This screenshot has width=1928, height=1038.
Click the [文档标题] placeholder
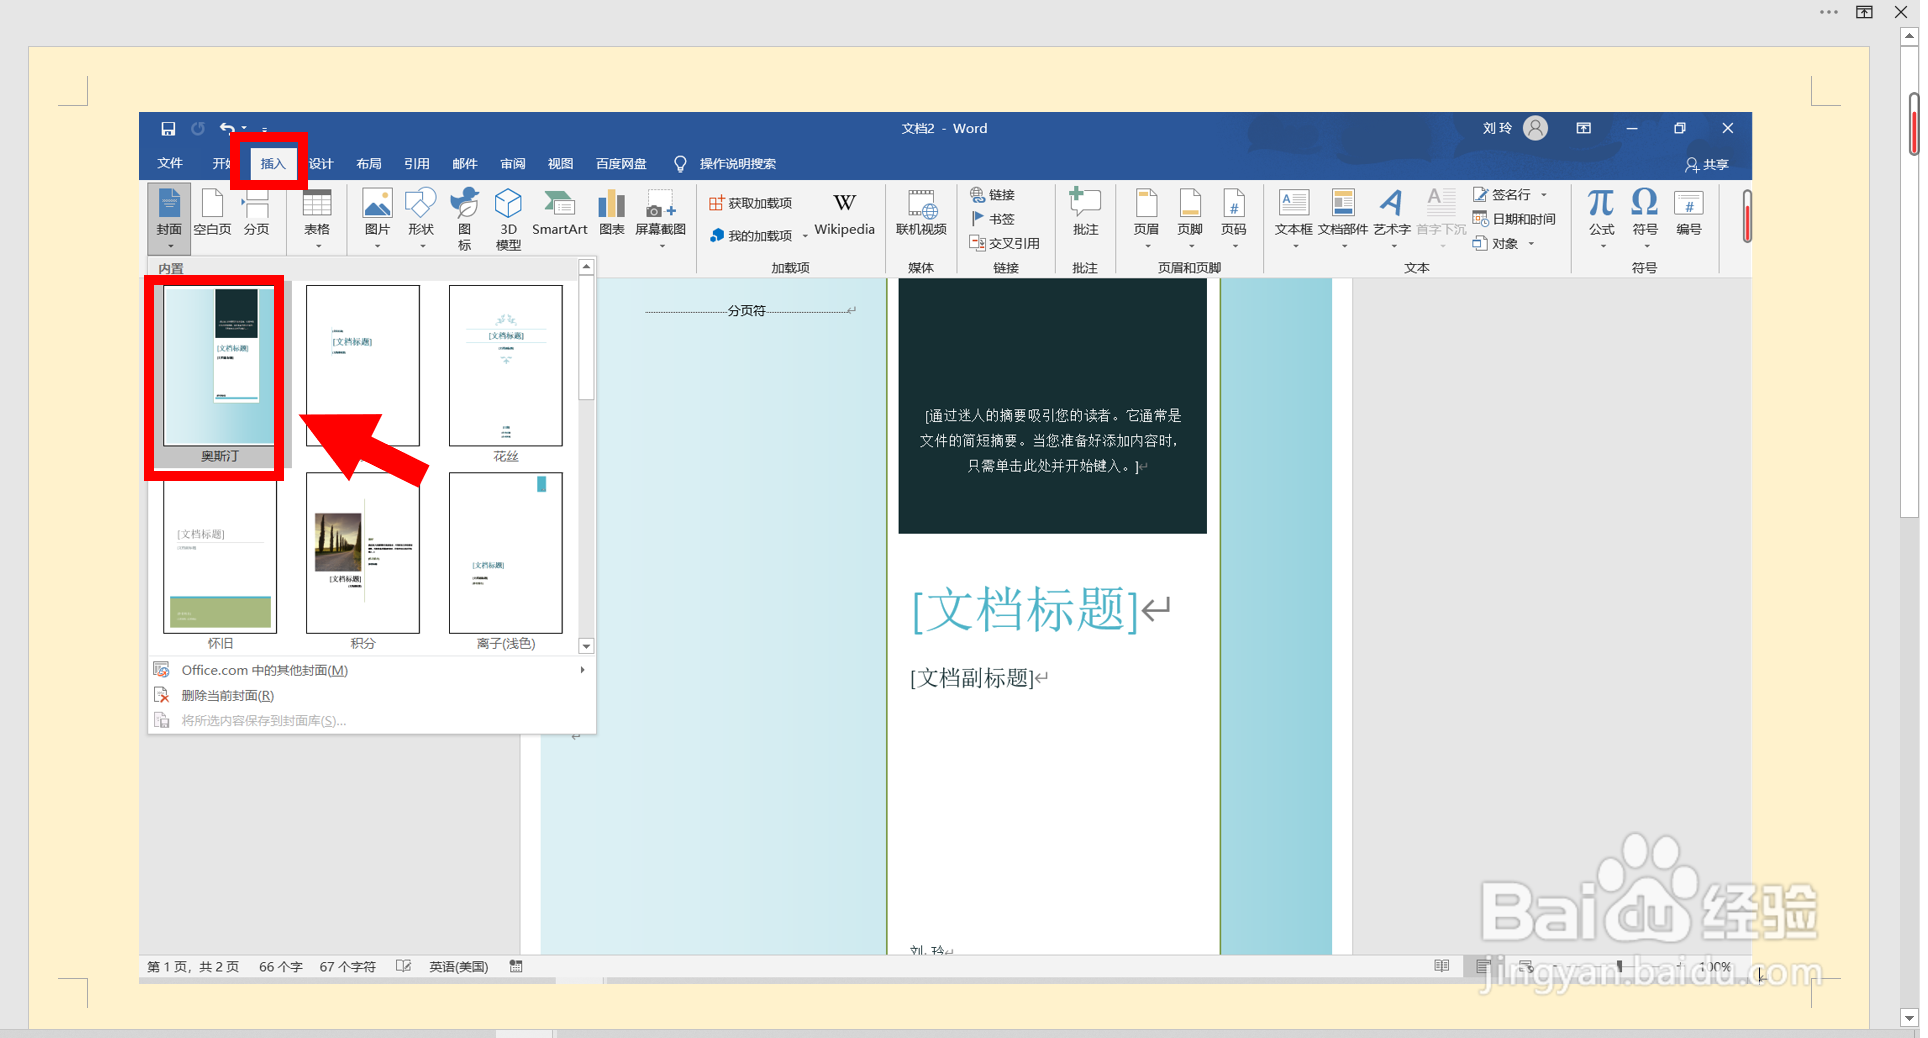click(x=1025, y=609)
